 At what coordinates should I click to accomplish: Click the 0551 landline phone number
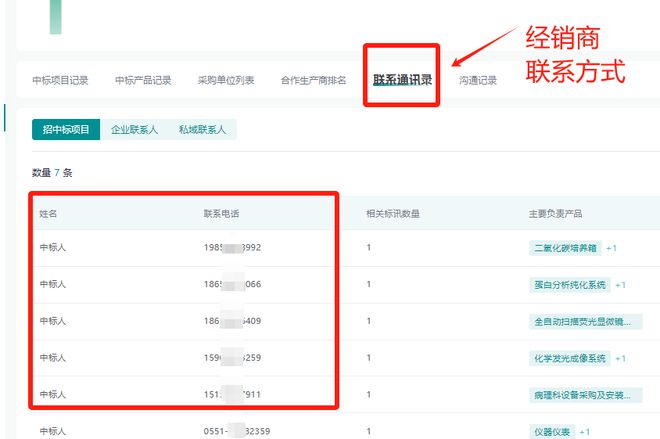coord(237,431)
